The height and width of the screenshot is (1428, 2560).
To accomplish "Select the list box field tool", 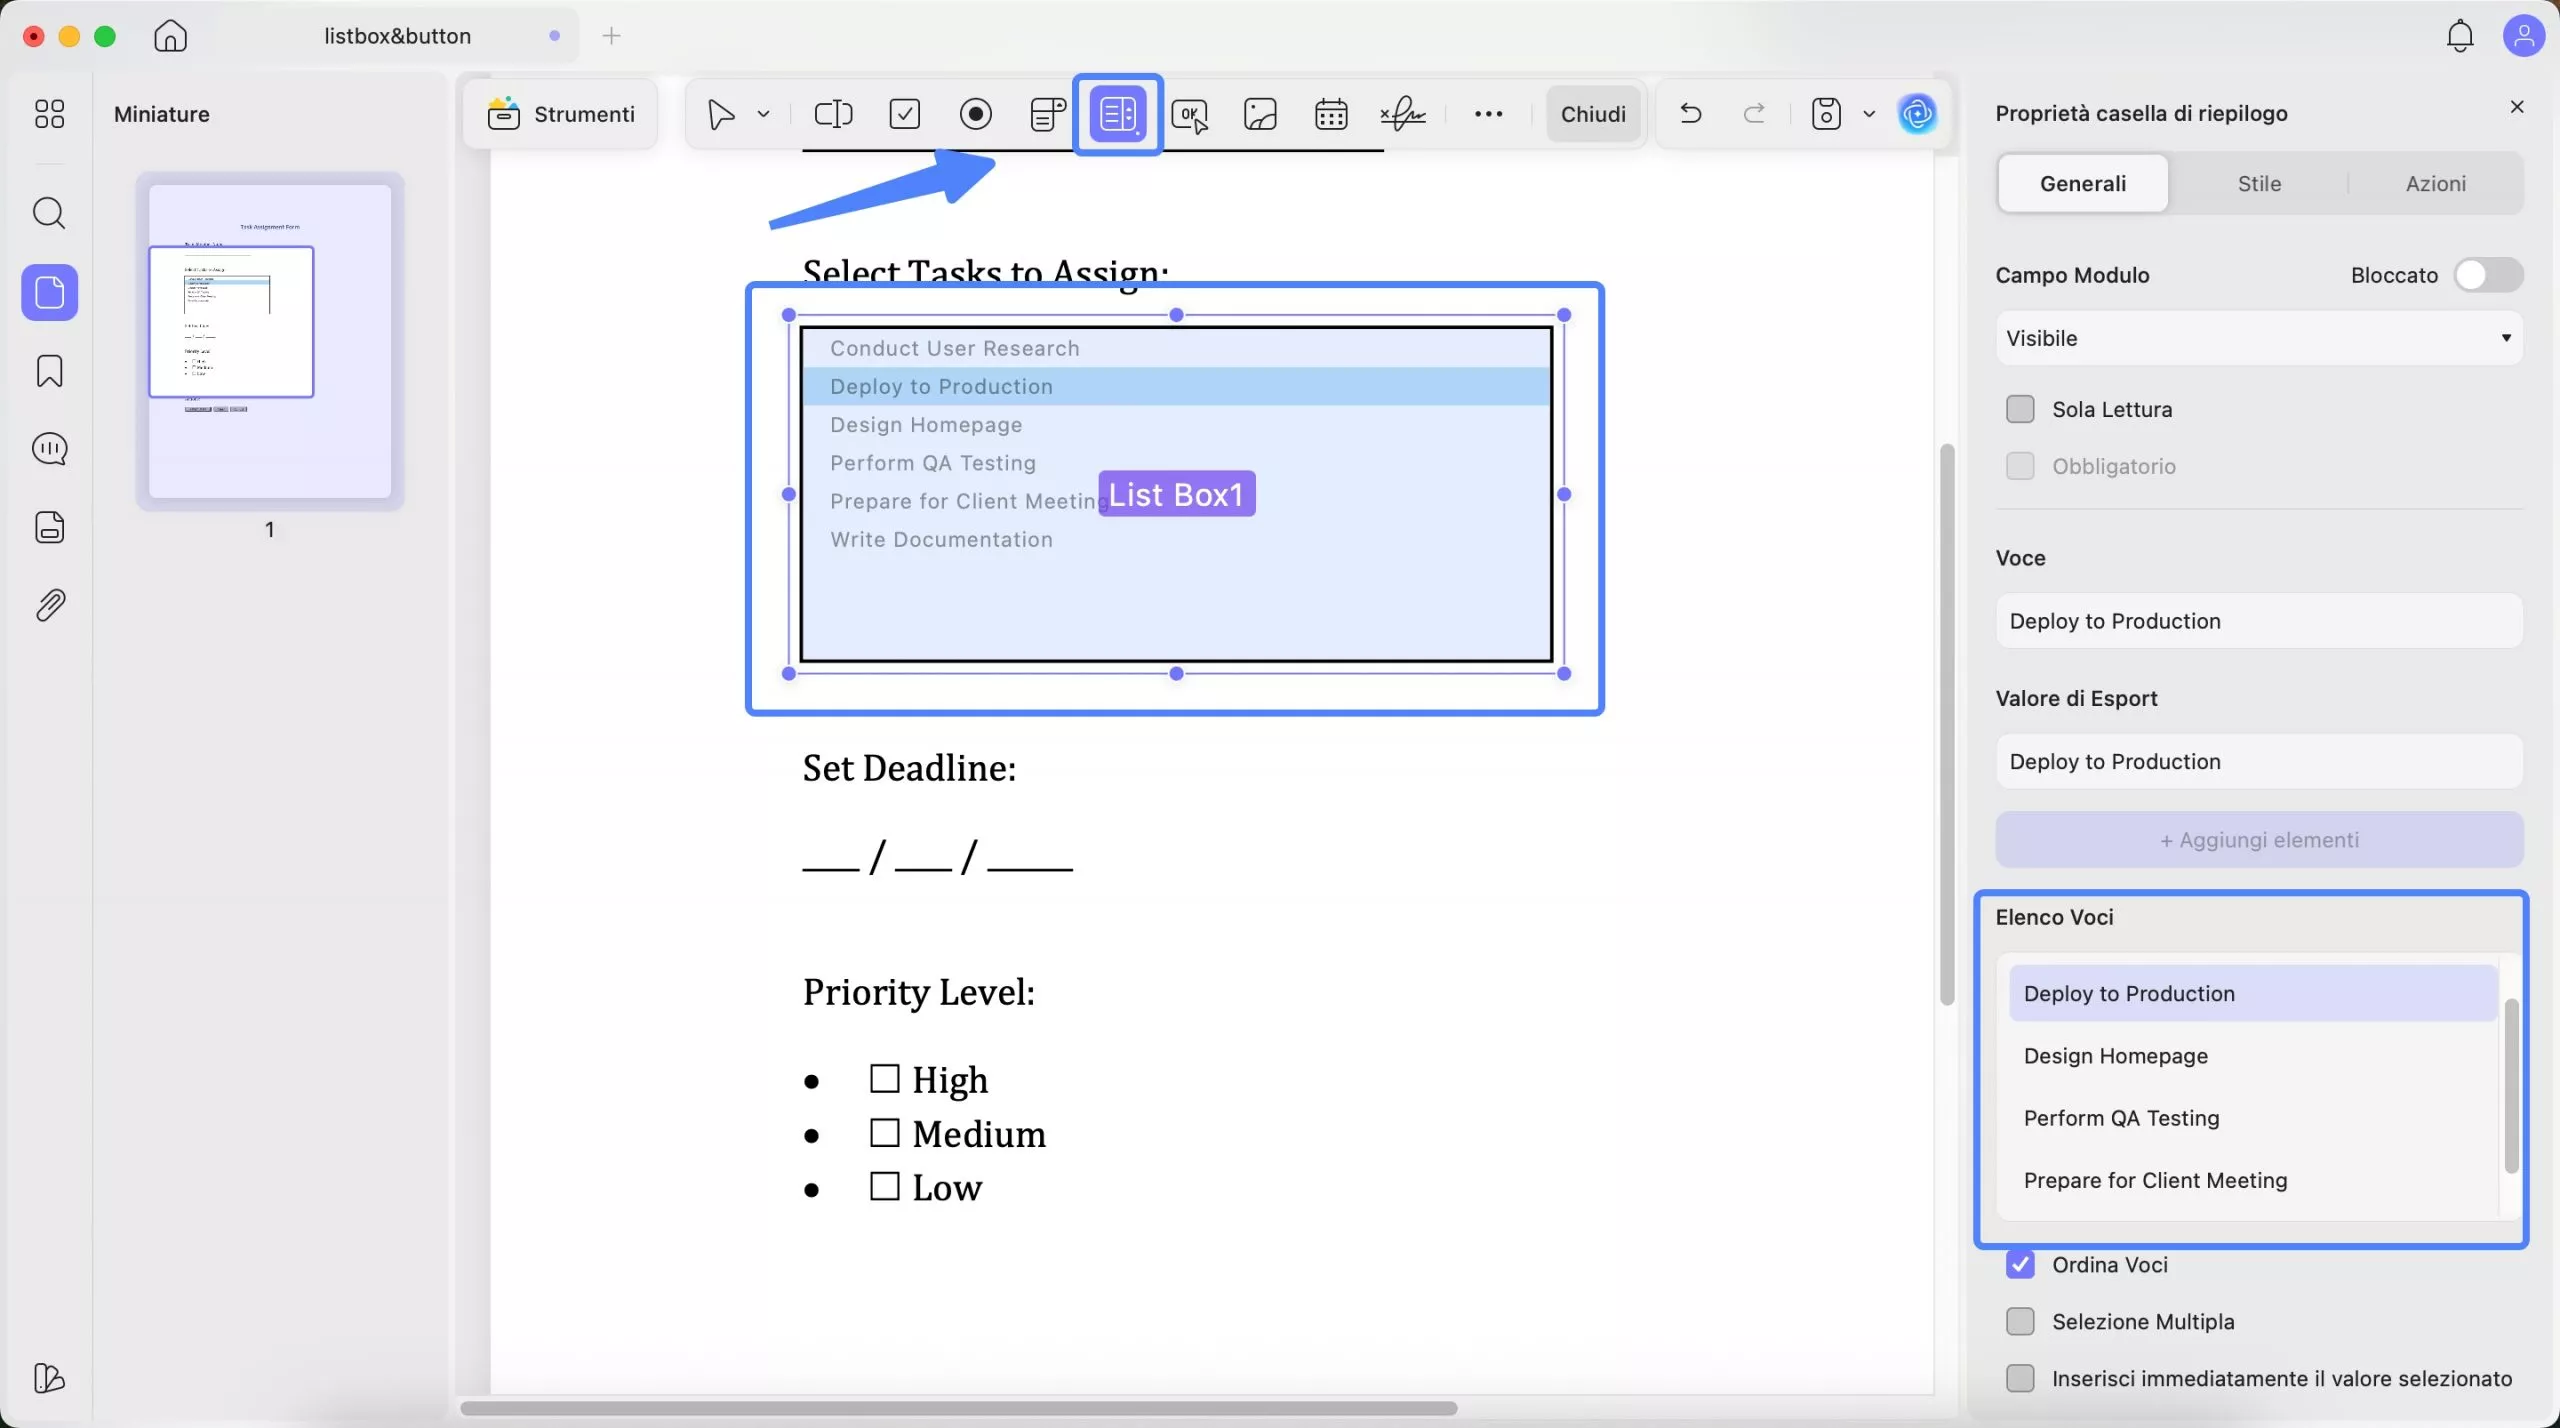I will click(1117, 114).
